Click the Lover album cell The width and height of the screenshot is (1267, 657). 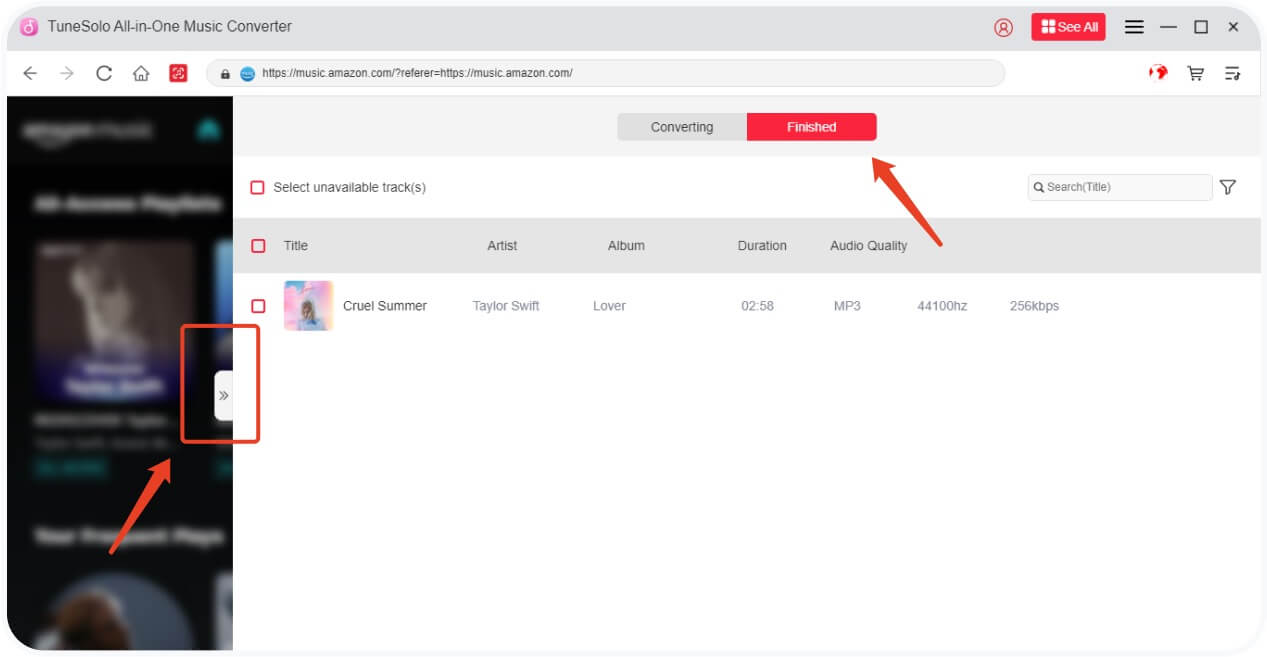(609, 306)
